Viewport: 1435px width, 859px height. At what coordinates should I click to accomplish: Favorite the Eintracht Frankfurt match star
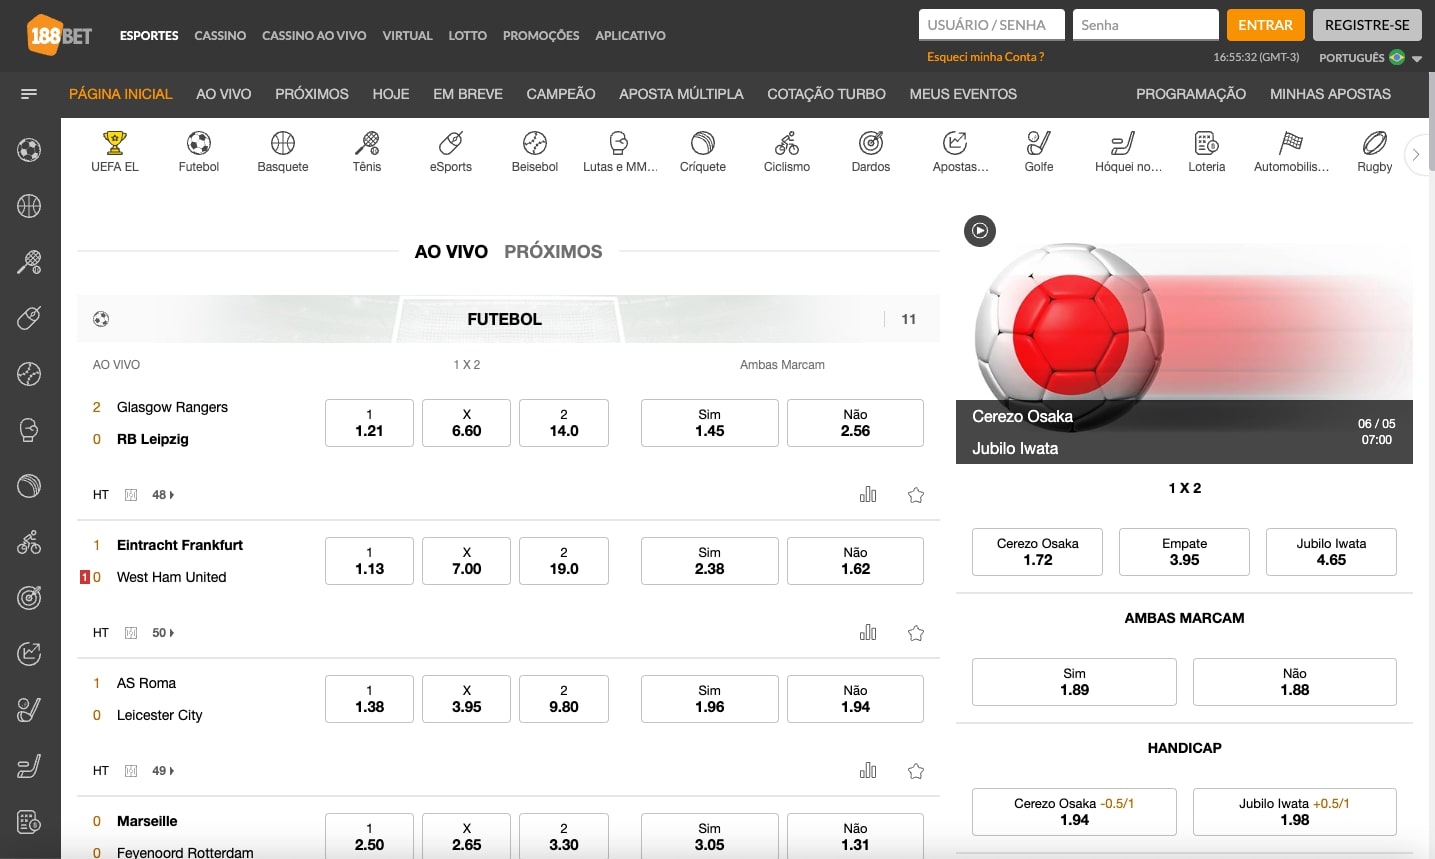click(916, 633)
